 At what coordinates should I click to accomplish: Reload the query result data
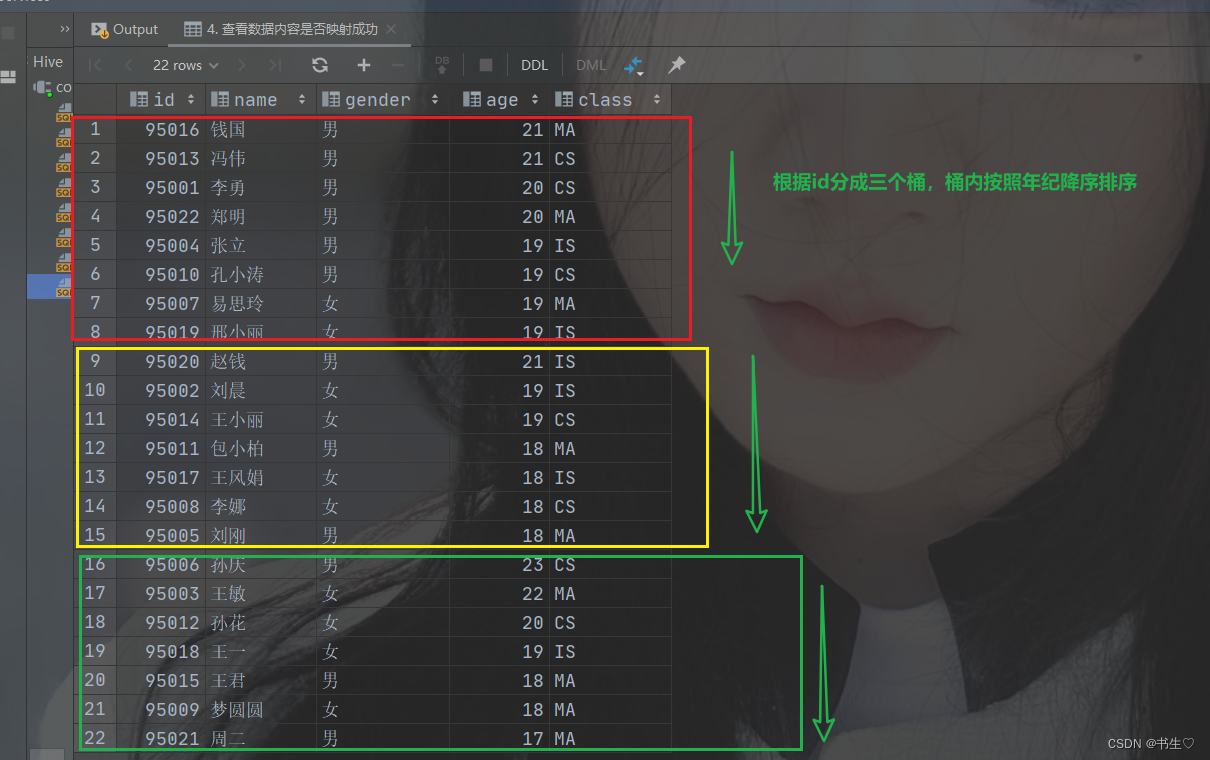coord(320,65)
